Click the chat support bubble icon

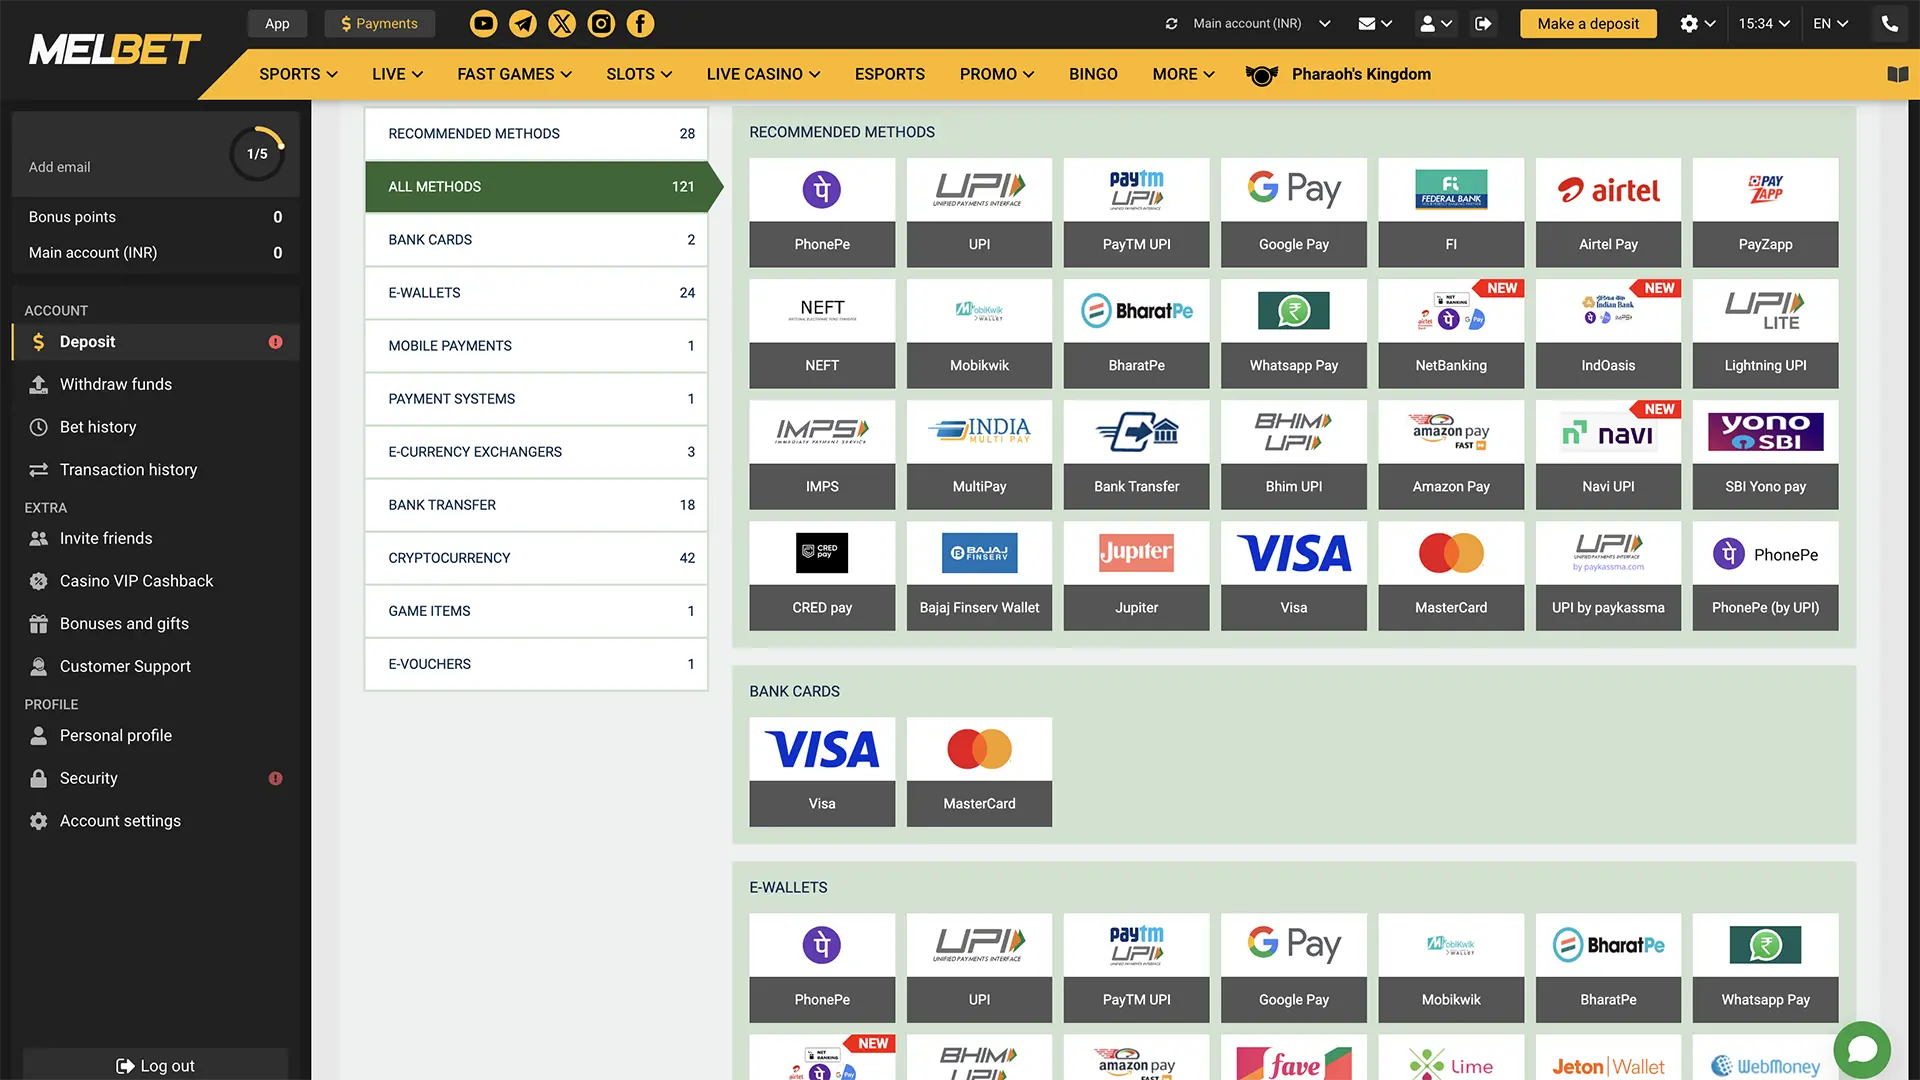coord(1862,1048)
